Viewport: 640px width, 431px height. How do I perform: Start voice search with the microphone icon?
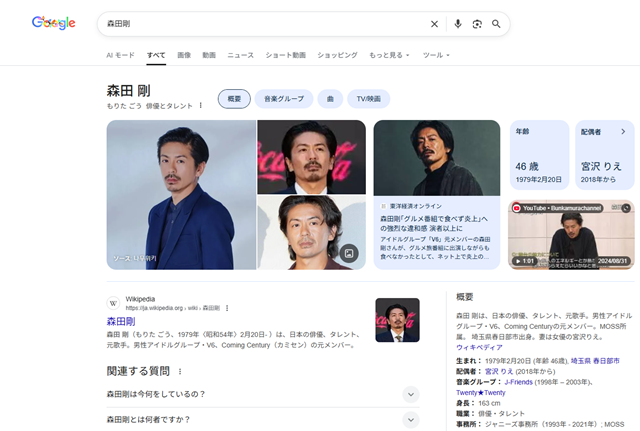coord(458,24)
